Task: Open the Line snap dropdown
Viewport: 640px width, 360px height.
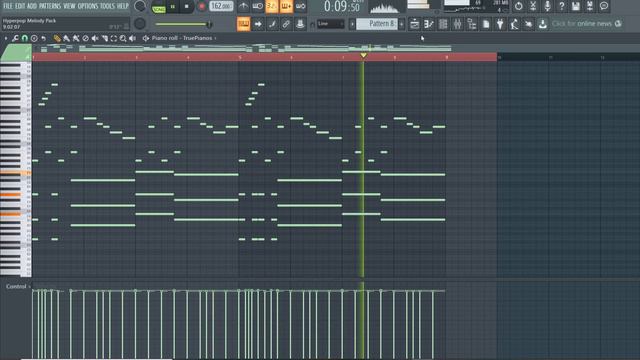Action: [x=331, y=24]
